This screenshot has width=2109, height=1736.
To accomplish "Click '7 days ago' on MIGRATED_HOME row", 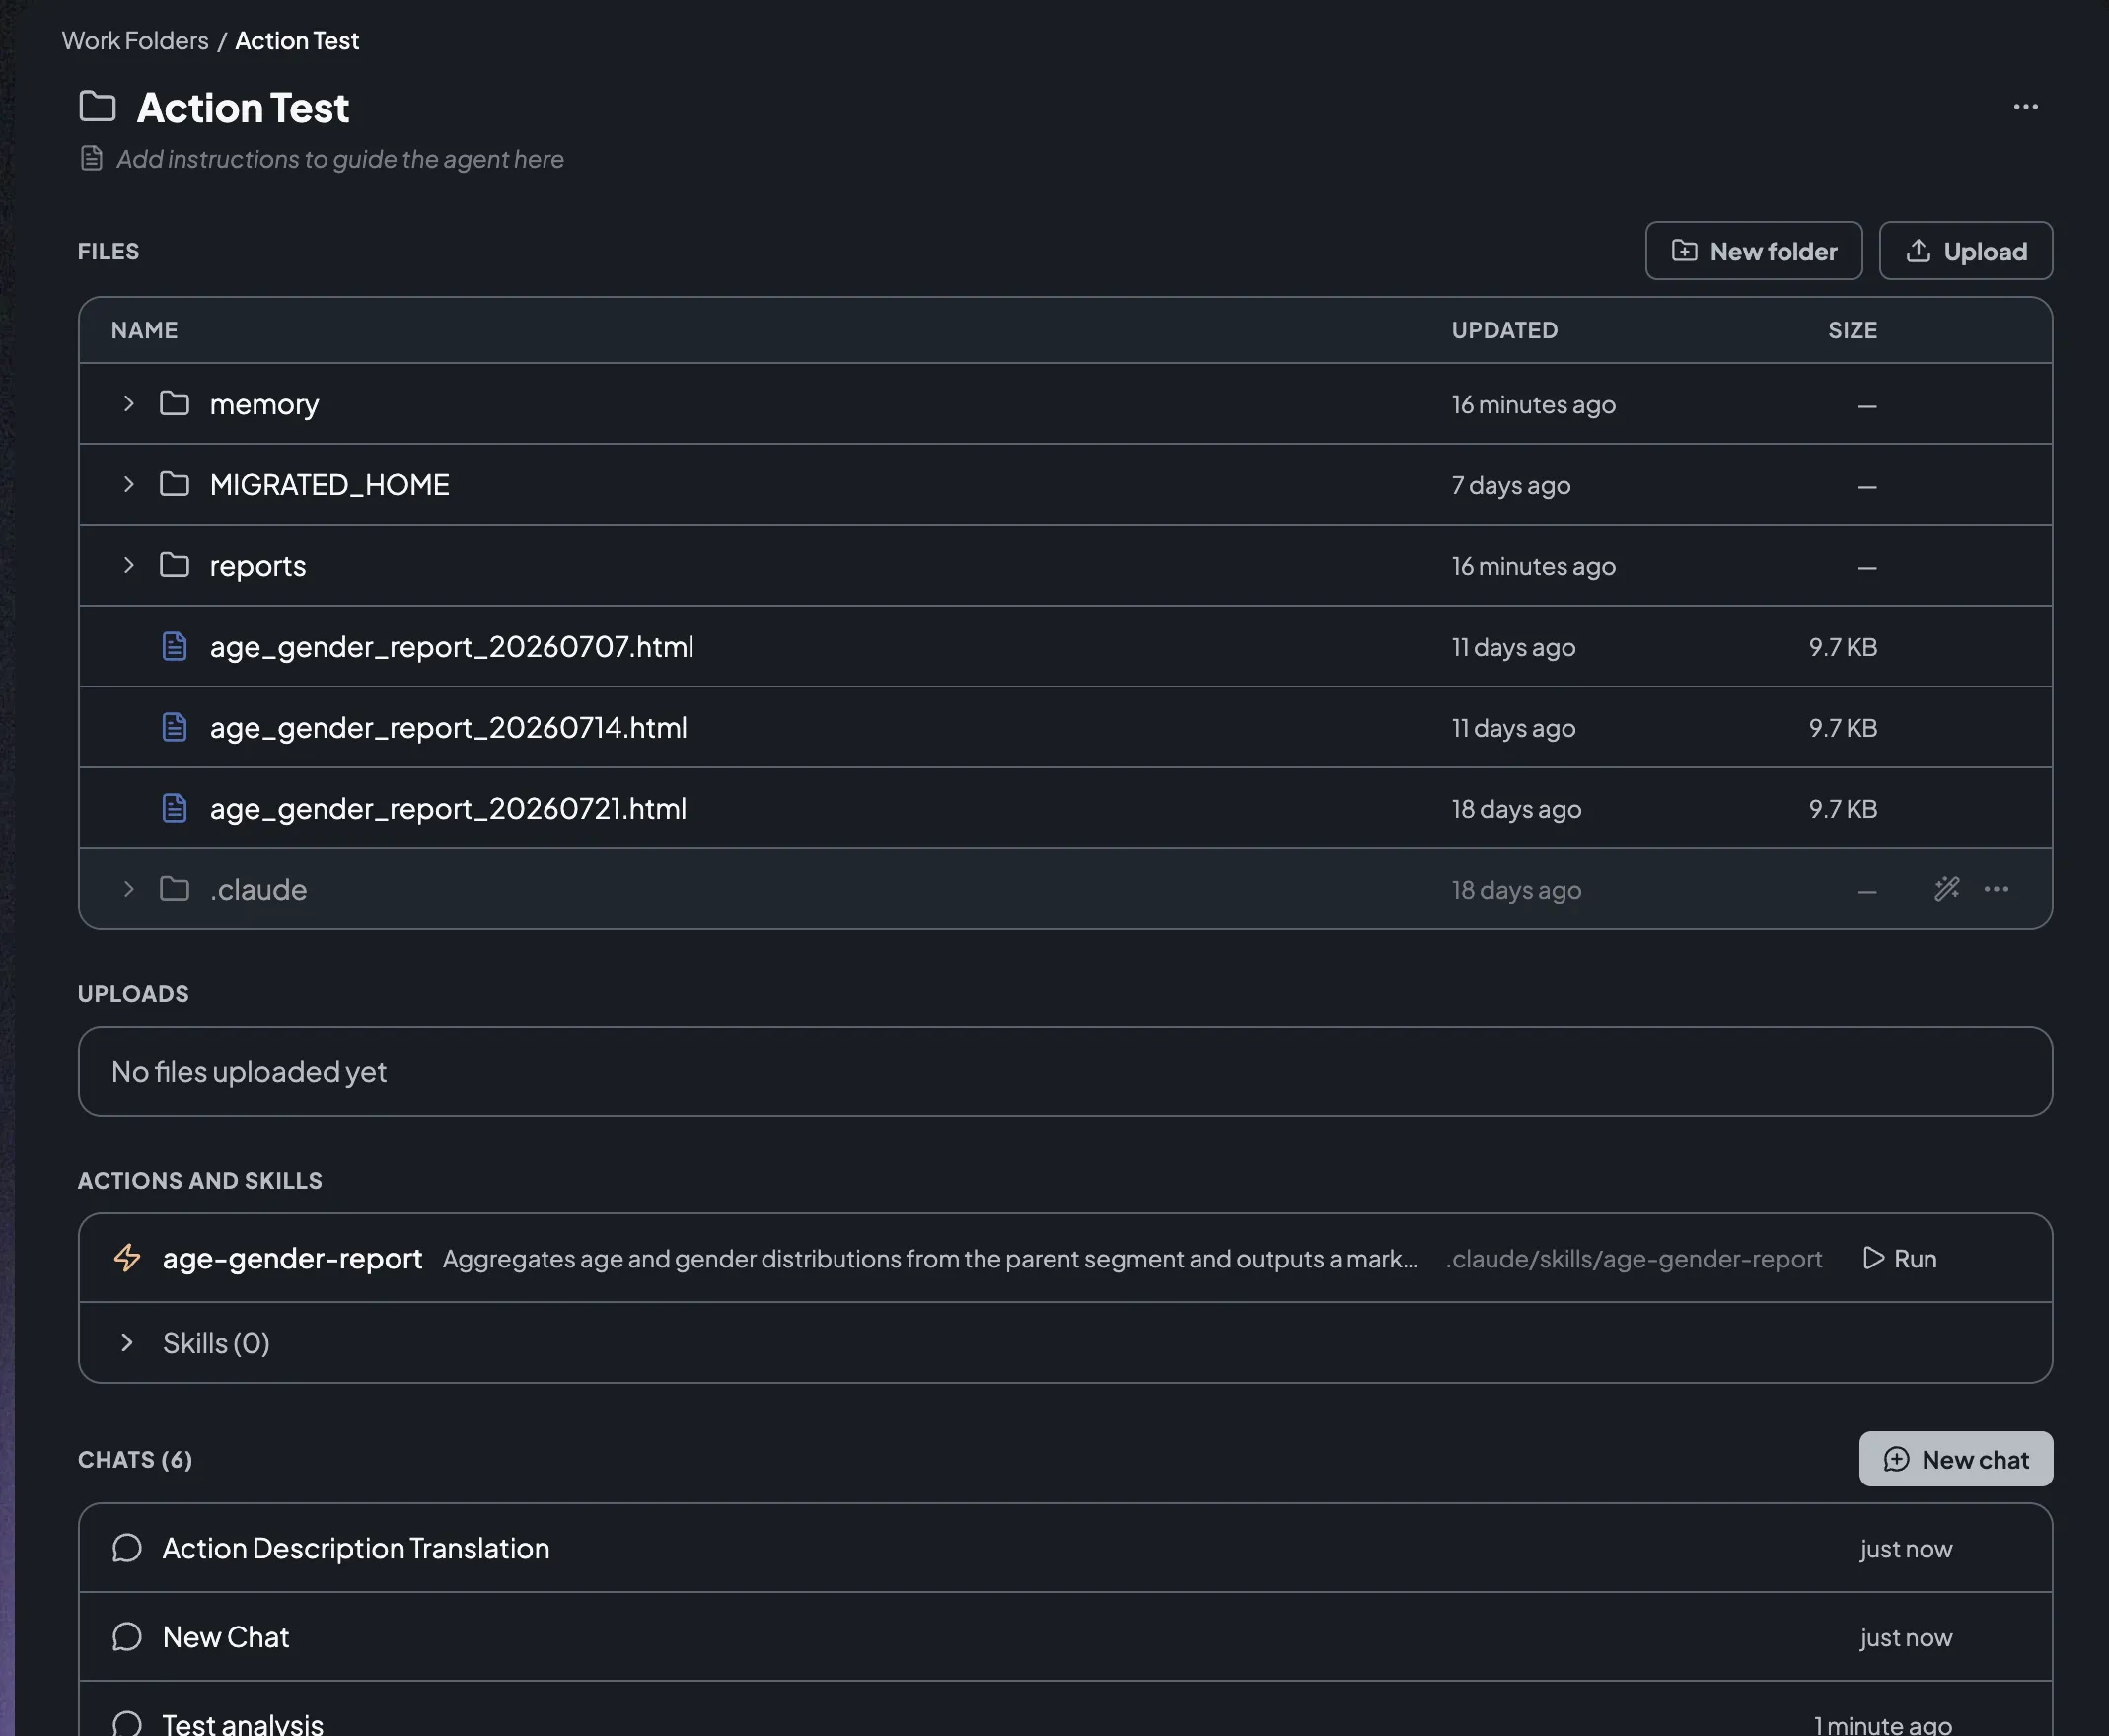I will click(1511, 486).
